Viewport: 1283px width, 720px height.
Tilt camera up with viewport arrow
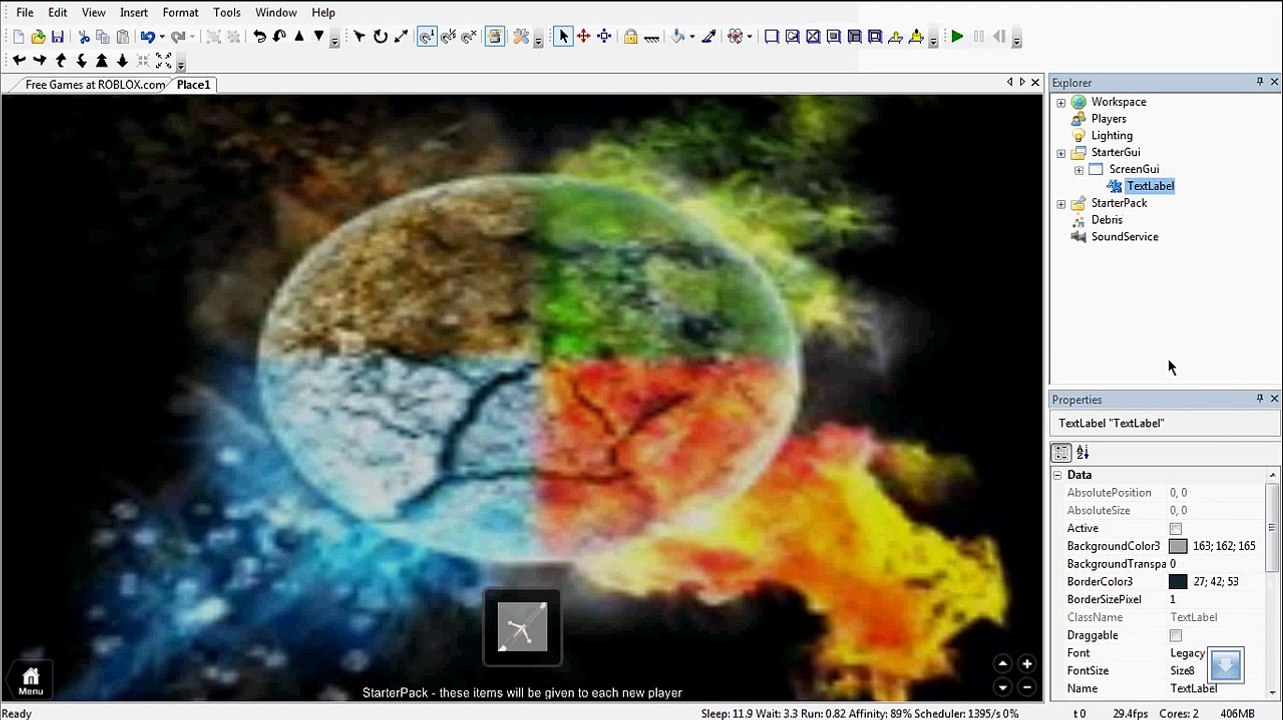1003,664
